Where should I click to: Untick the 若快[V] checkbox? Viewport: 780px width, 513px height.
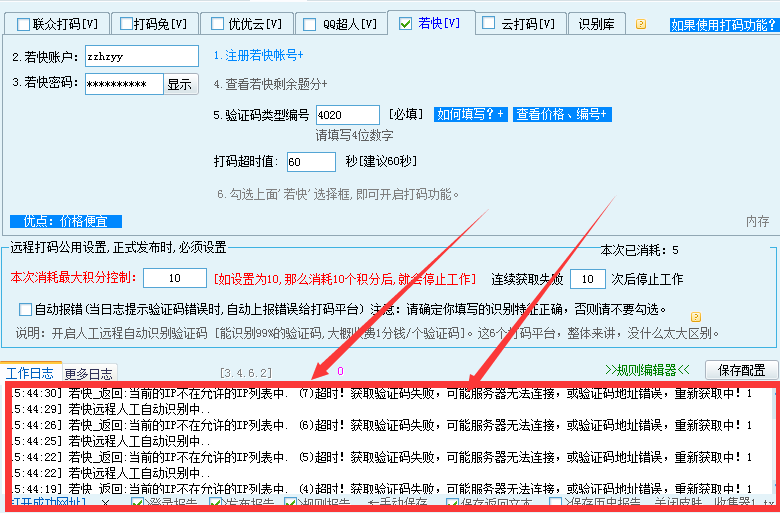pyautogui.click(x=405, y=23)
